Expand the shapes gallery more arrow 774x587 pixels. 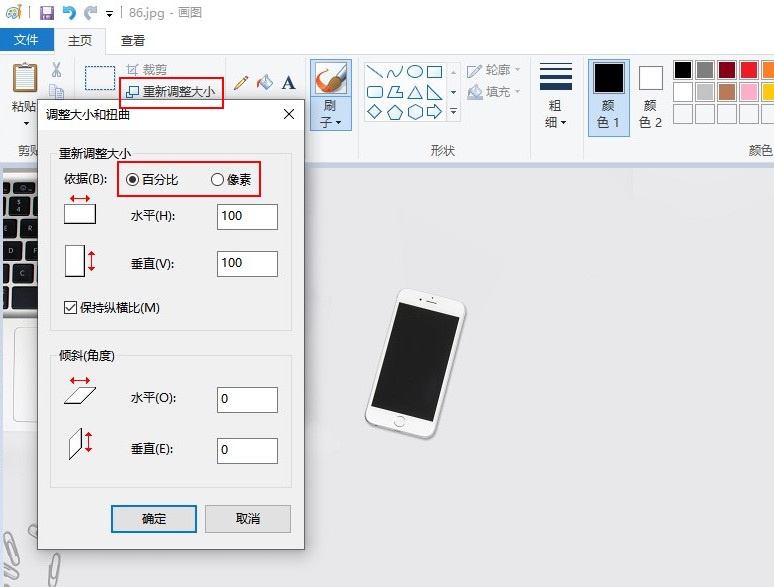point(453,112)
